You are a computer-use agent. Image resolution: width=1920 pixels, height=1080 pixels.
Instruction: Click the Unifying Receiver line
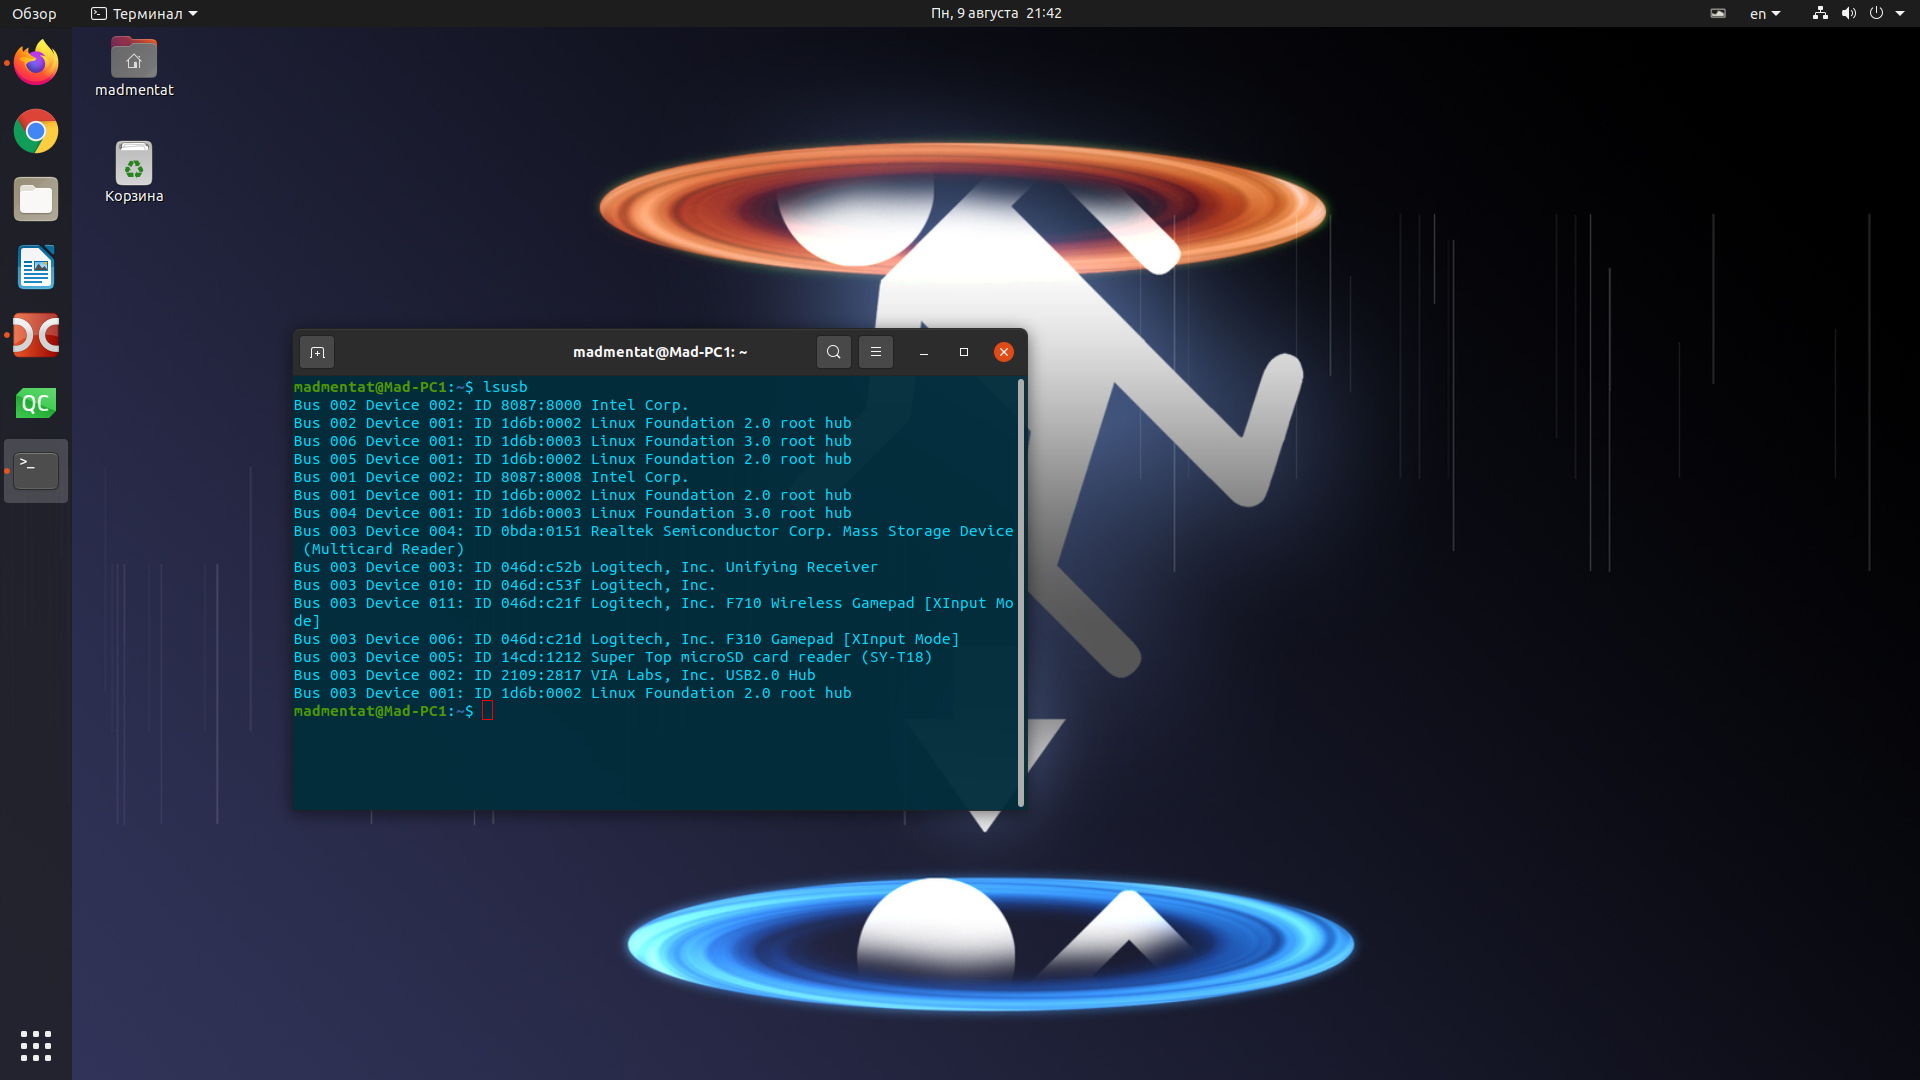(x=586, y=567)
